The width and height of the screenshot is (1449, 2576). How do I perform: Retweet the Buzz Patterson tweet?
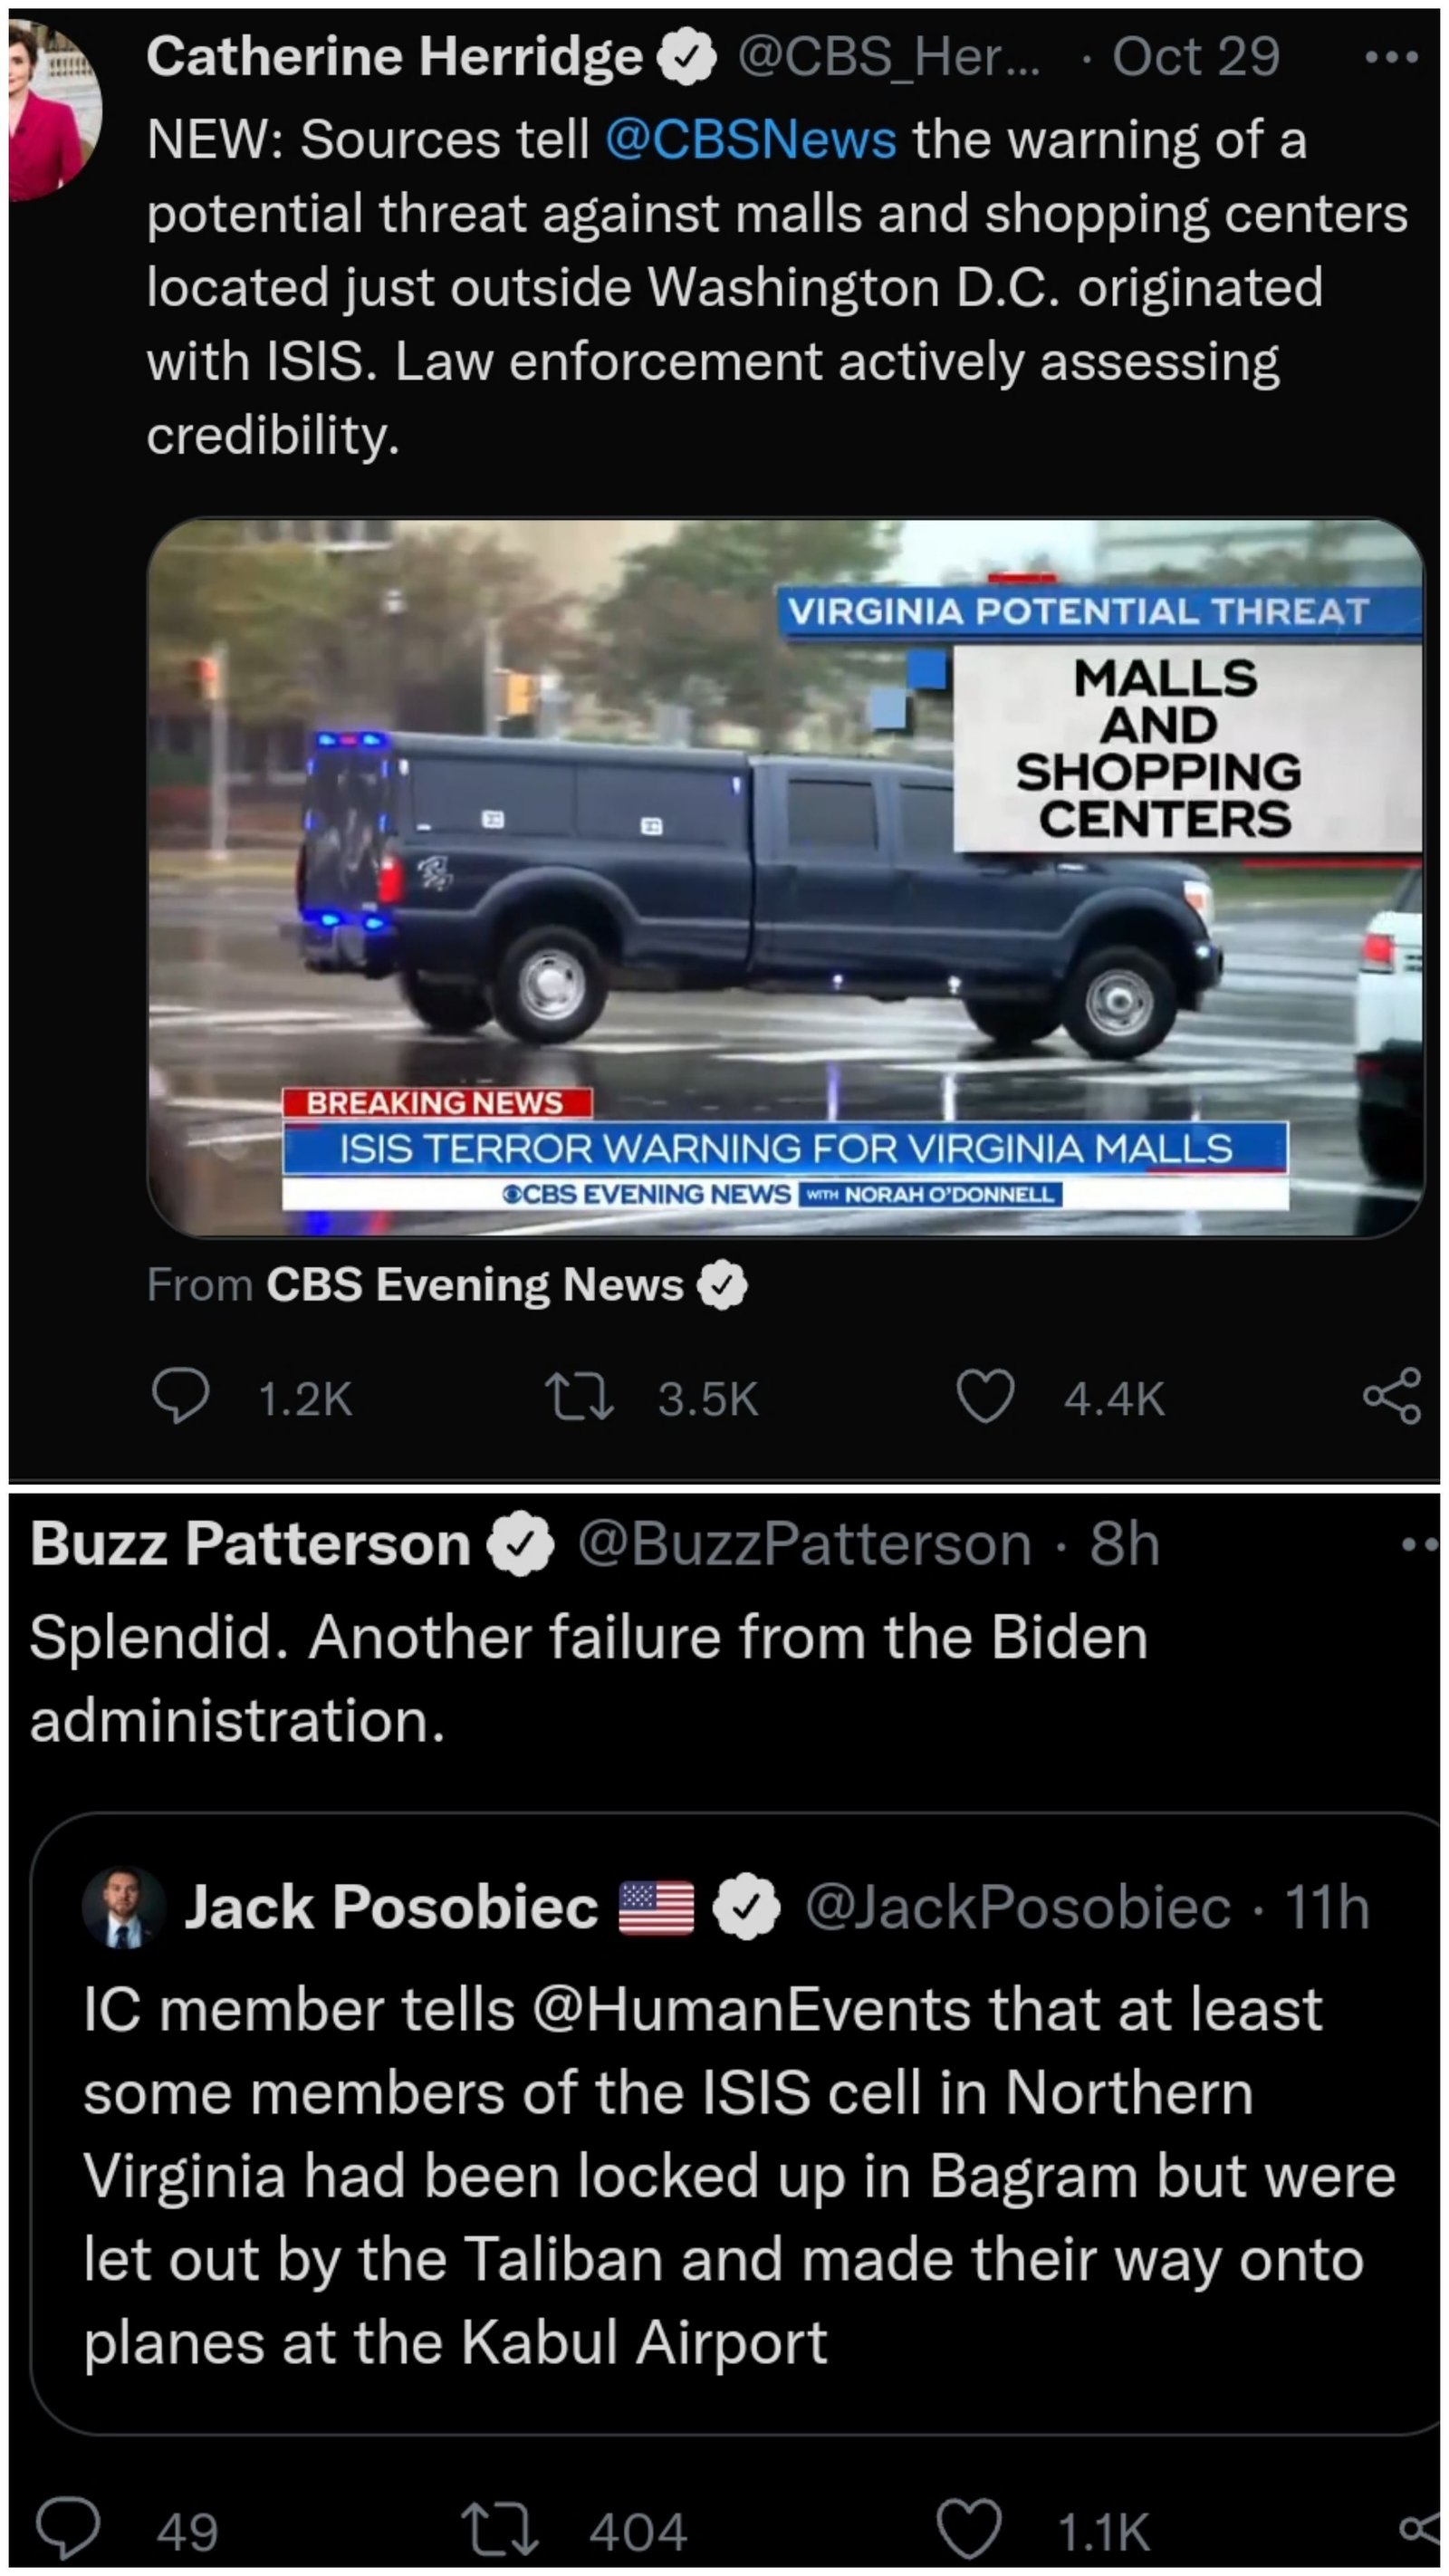(x=499, y=2529)
